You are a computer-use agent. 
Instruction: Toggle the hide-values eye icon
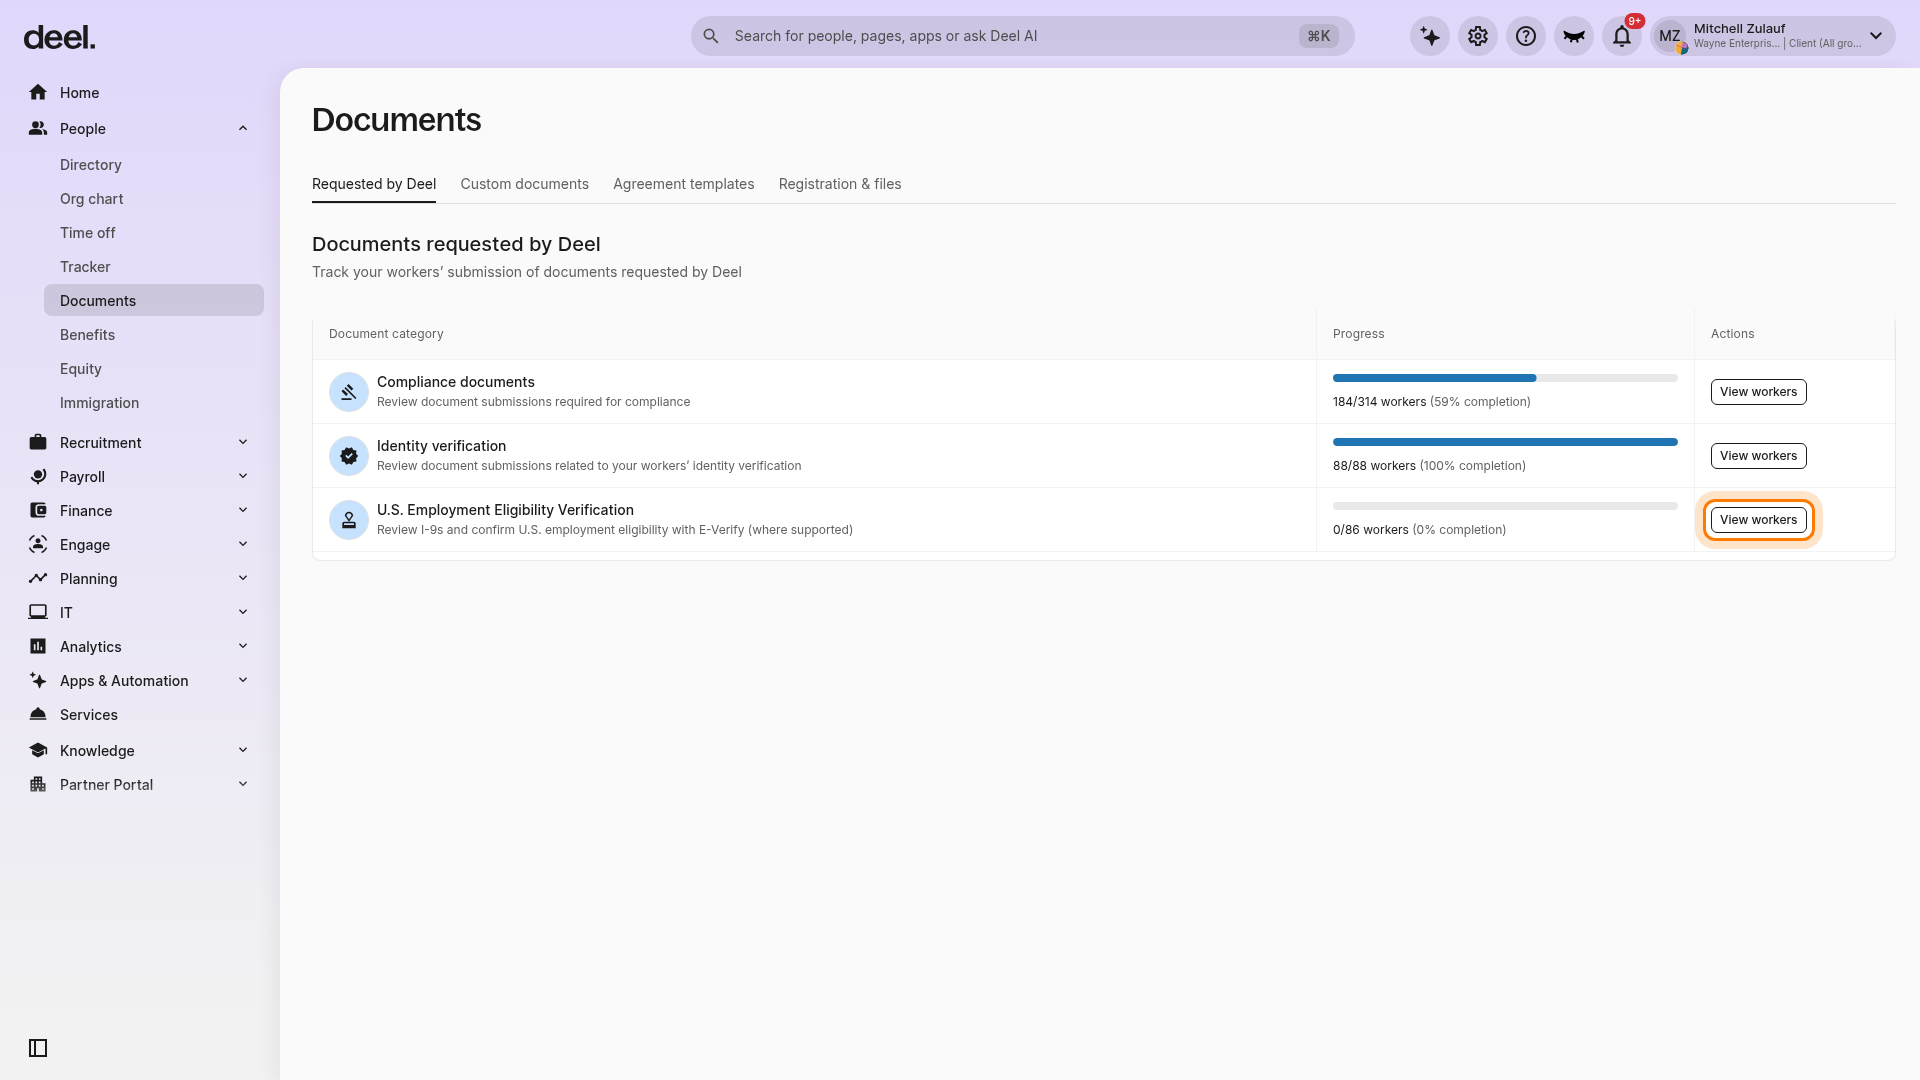1574,36
